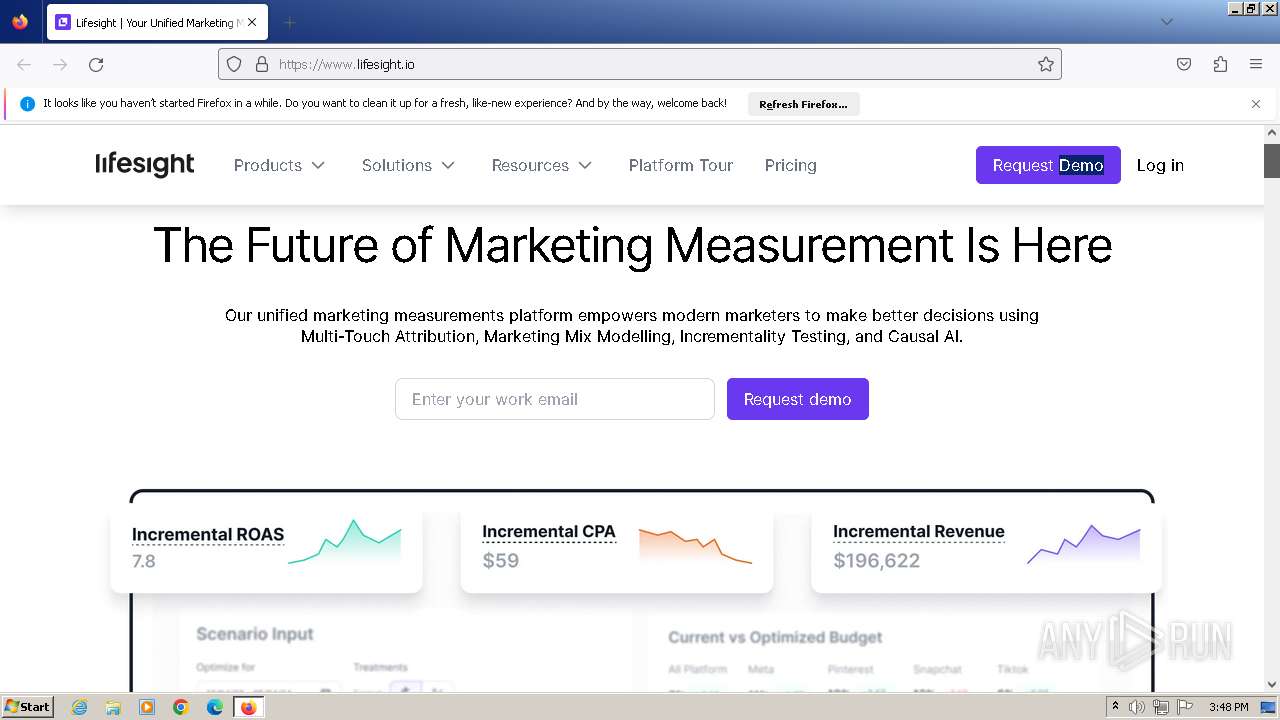Open the tracking protection shield icon
This screenshot has height=720, width=1280.
(234, 64)
